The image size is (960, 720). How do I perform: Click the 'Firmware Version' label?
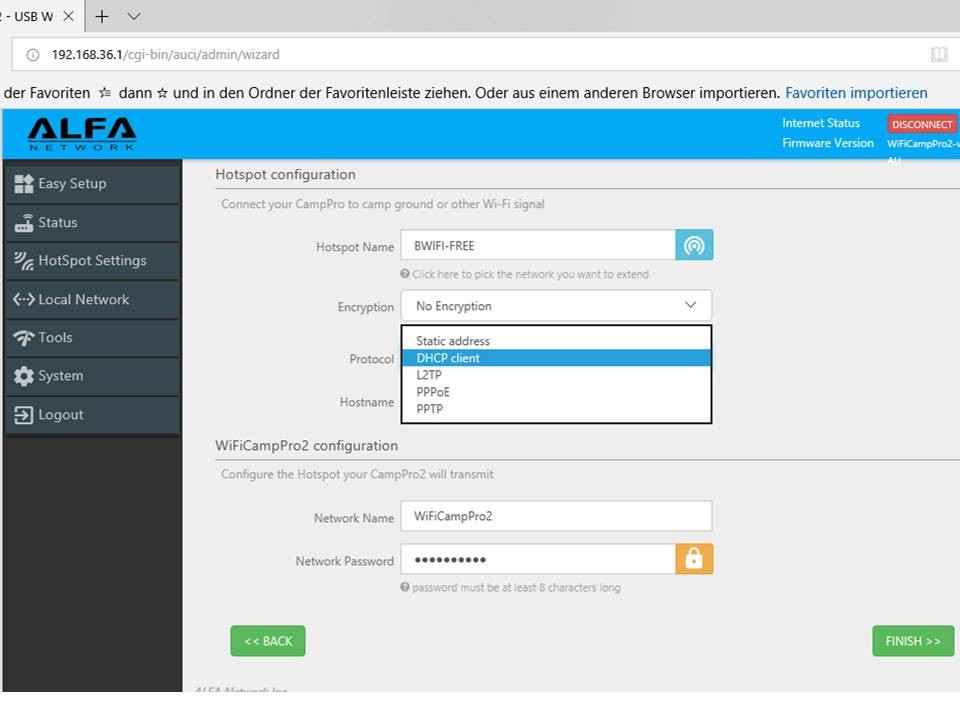coord(828,143)
